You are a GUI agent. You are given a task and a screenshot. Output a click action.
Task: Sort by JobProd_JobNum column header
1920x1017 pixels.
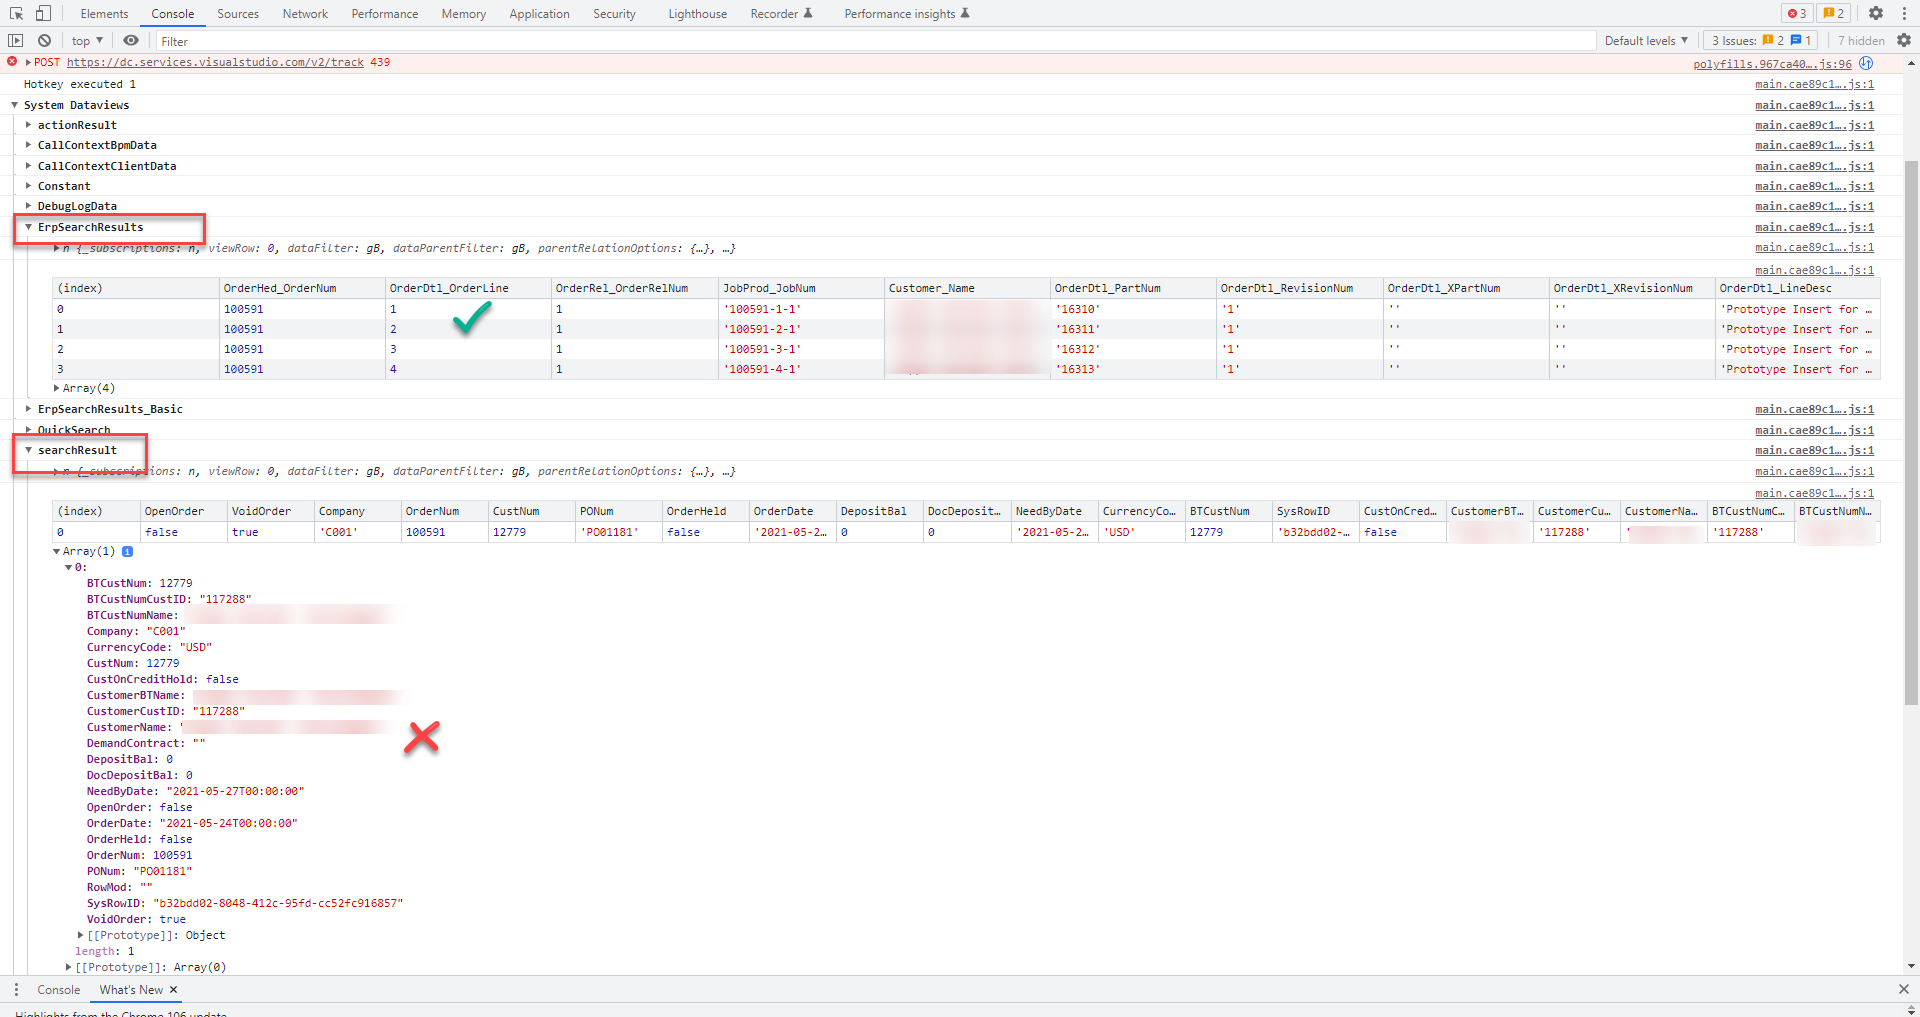(801, 288)
